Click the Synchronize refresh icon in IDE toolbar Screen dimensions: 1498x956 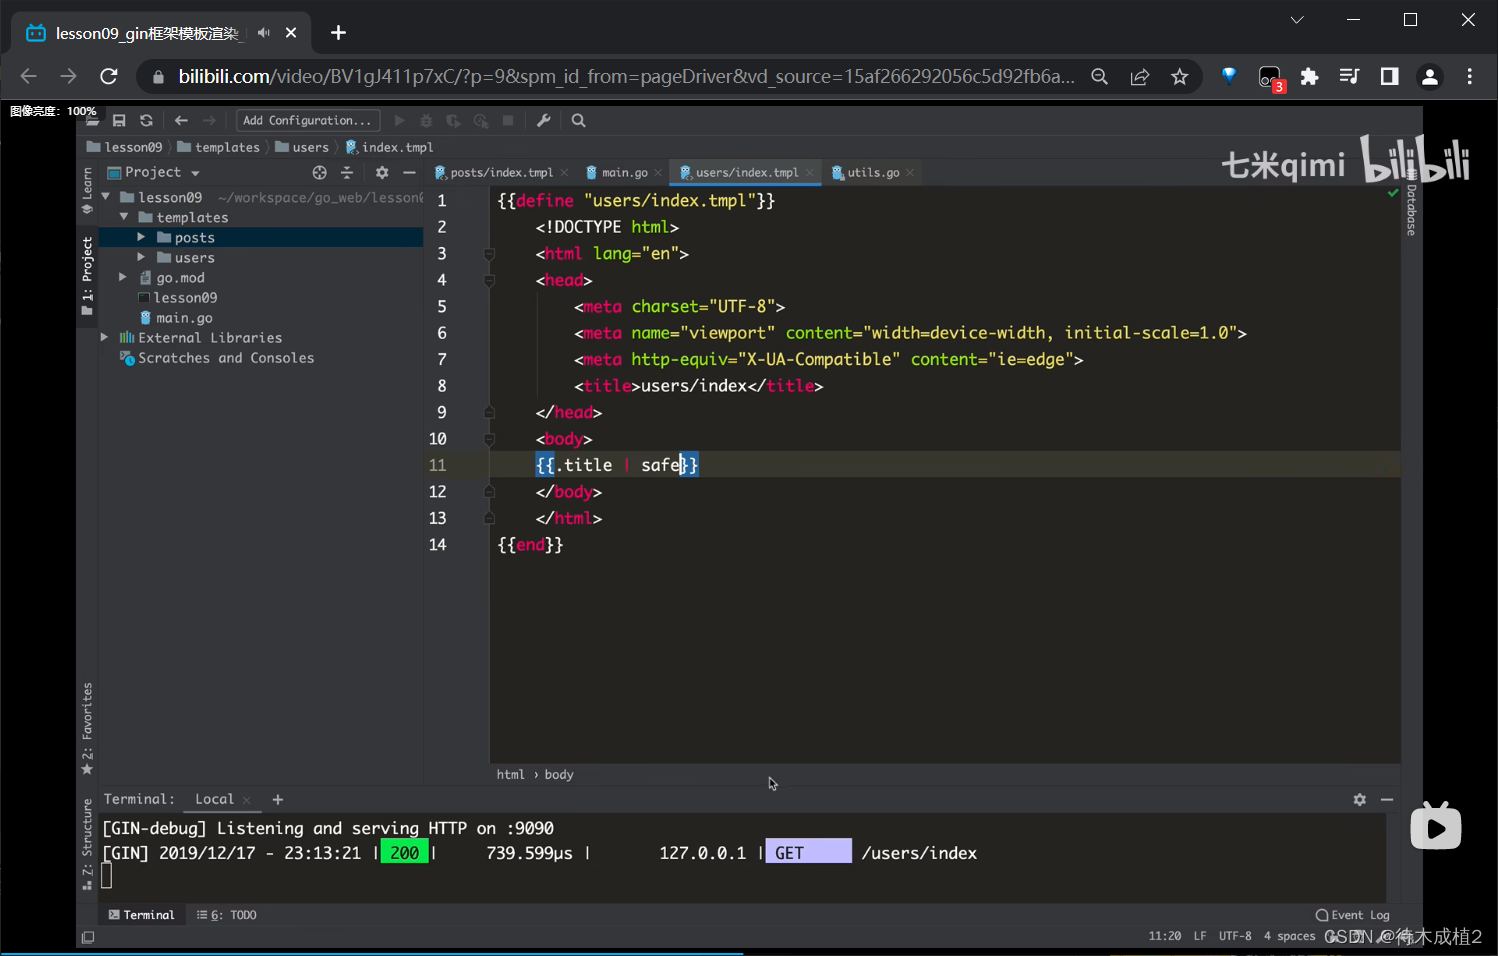[x=146, y=121]
